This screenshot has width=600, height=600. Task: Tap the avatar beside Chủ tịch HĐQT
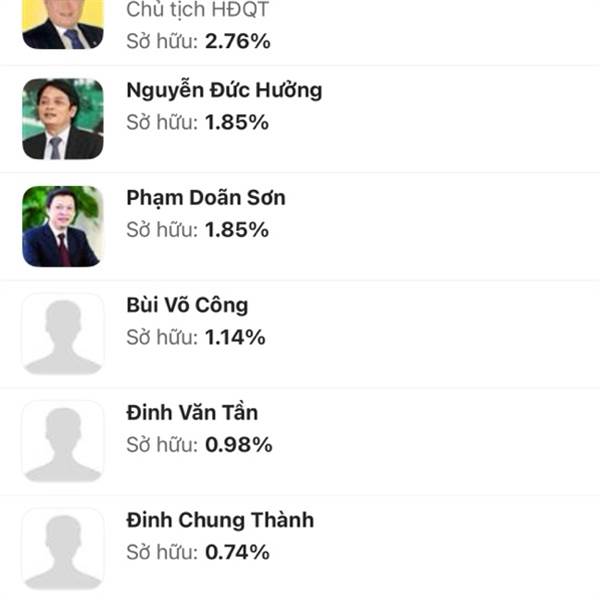[x=62, y=24]
